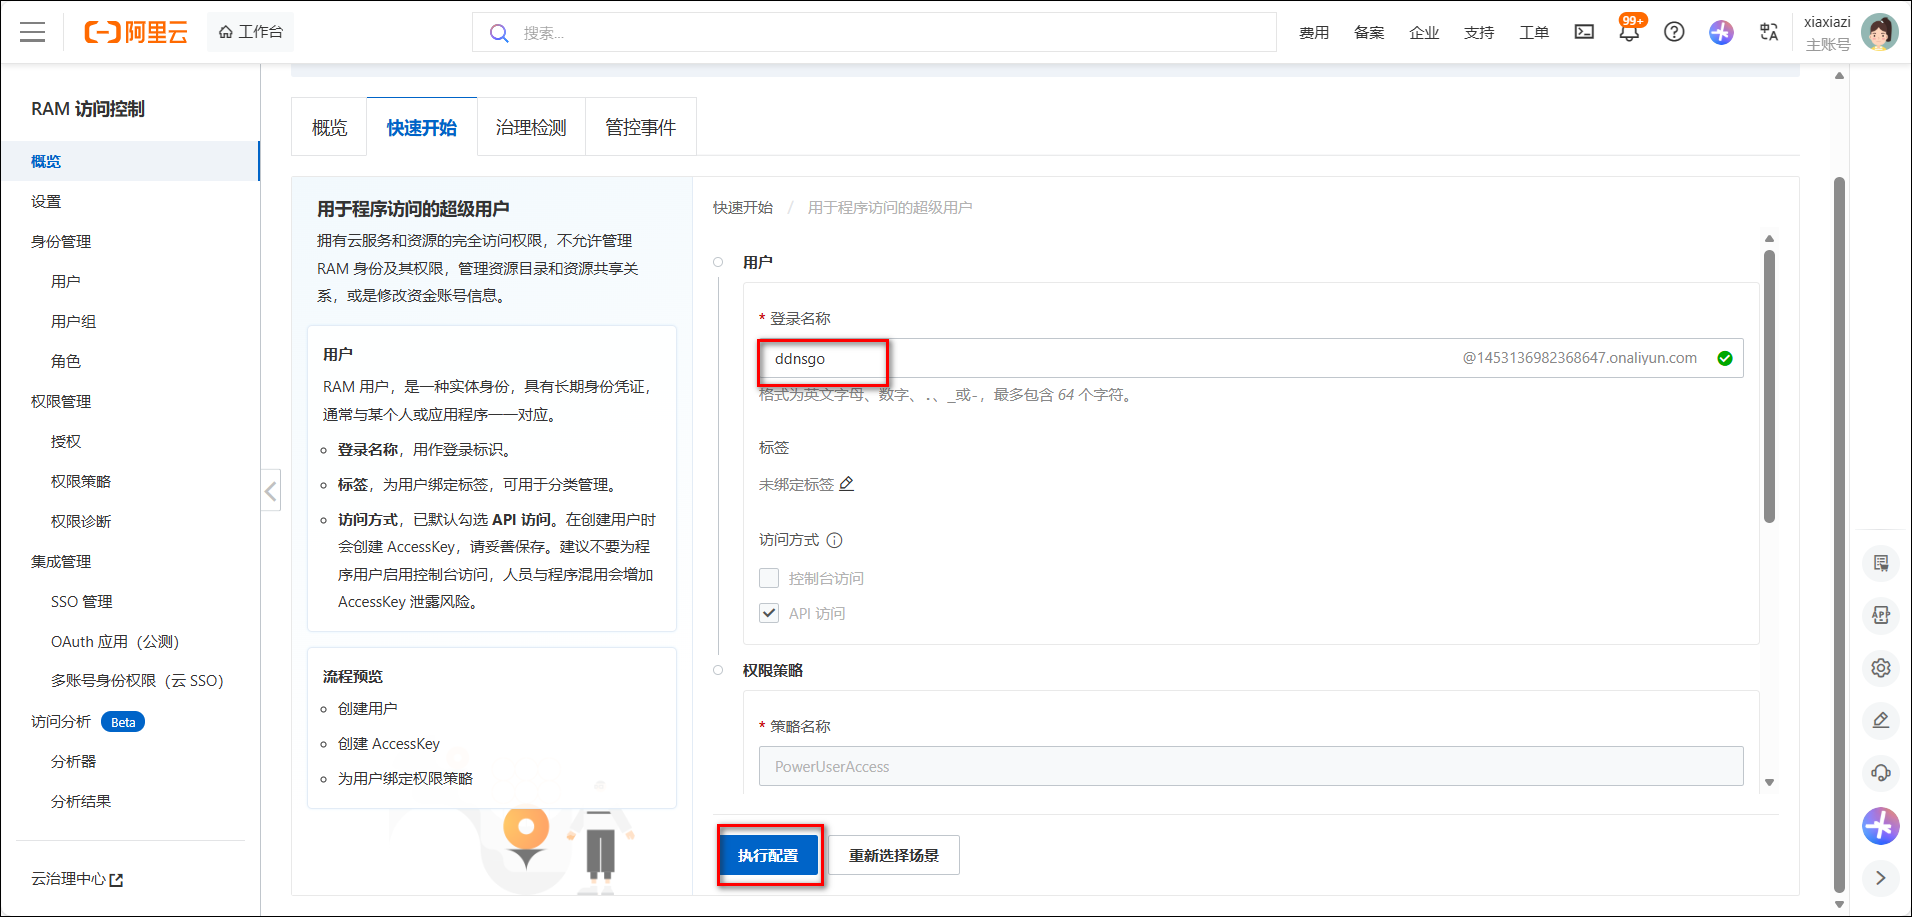Edit tags with the pencil icon
This screenshot has height=917, width=1912.
[847, 484]
